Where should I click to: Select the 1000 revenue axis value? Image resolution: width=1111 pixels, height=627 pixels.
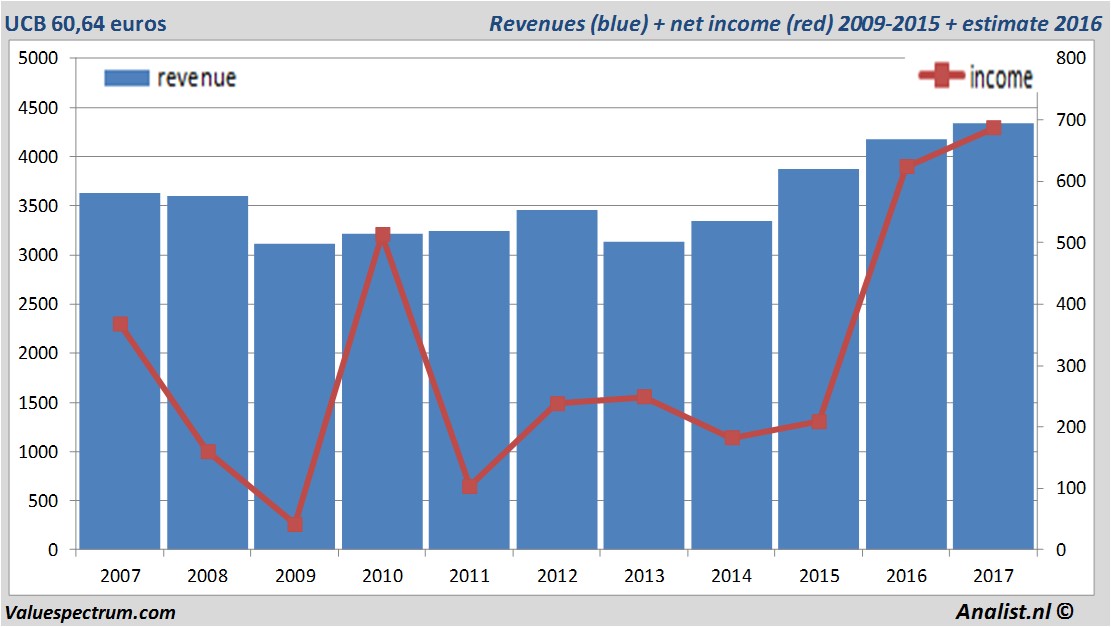(x=38, y=451)
